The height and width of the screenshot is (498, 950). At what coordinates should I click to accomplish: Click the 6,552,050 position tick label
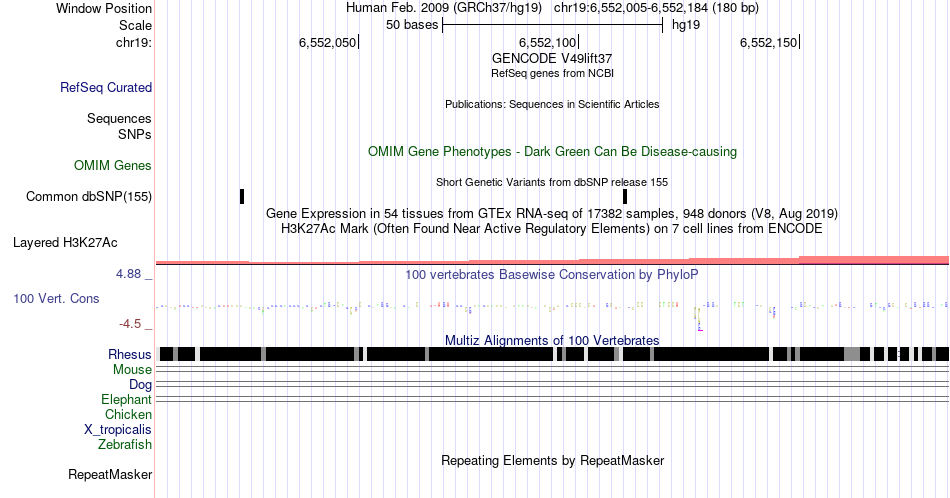pyautogui.click(x=327, y=42)
